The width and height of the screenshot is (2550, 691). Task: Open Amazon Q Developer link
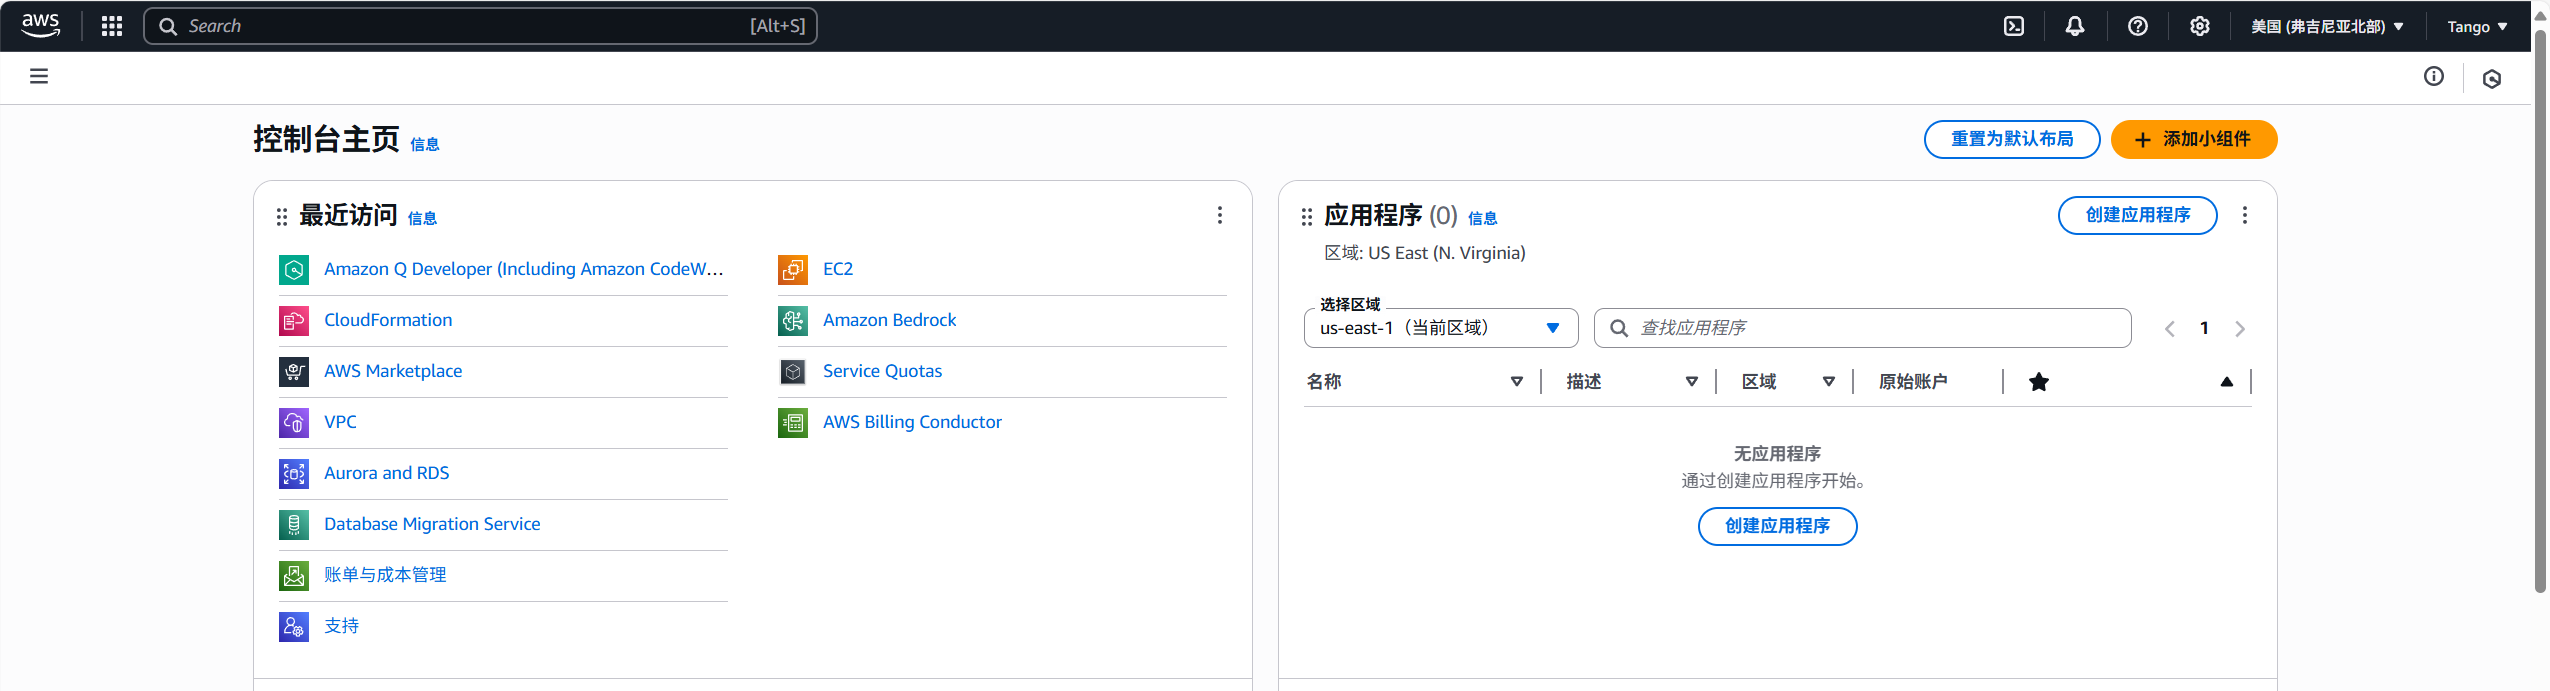pos(523,269)
